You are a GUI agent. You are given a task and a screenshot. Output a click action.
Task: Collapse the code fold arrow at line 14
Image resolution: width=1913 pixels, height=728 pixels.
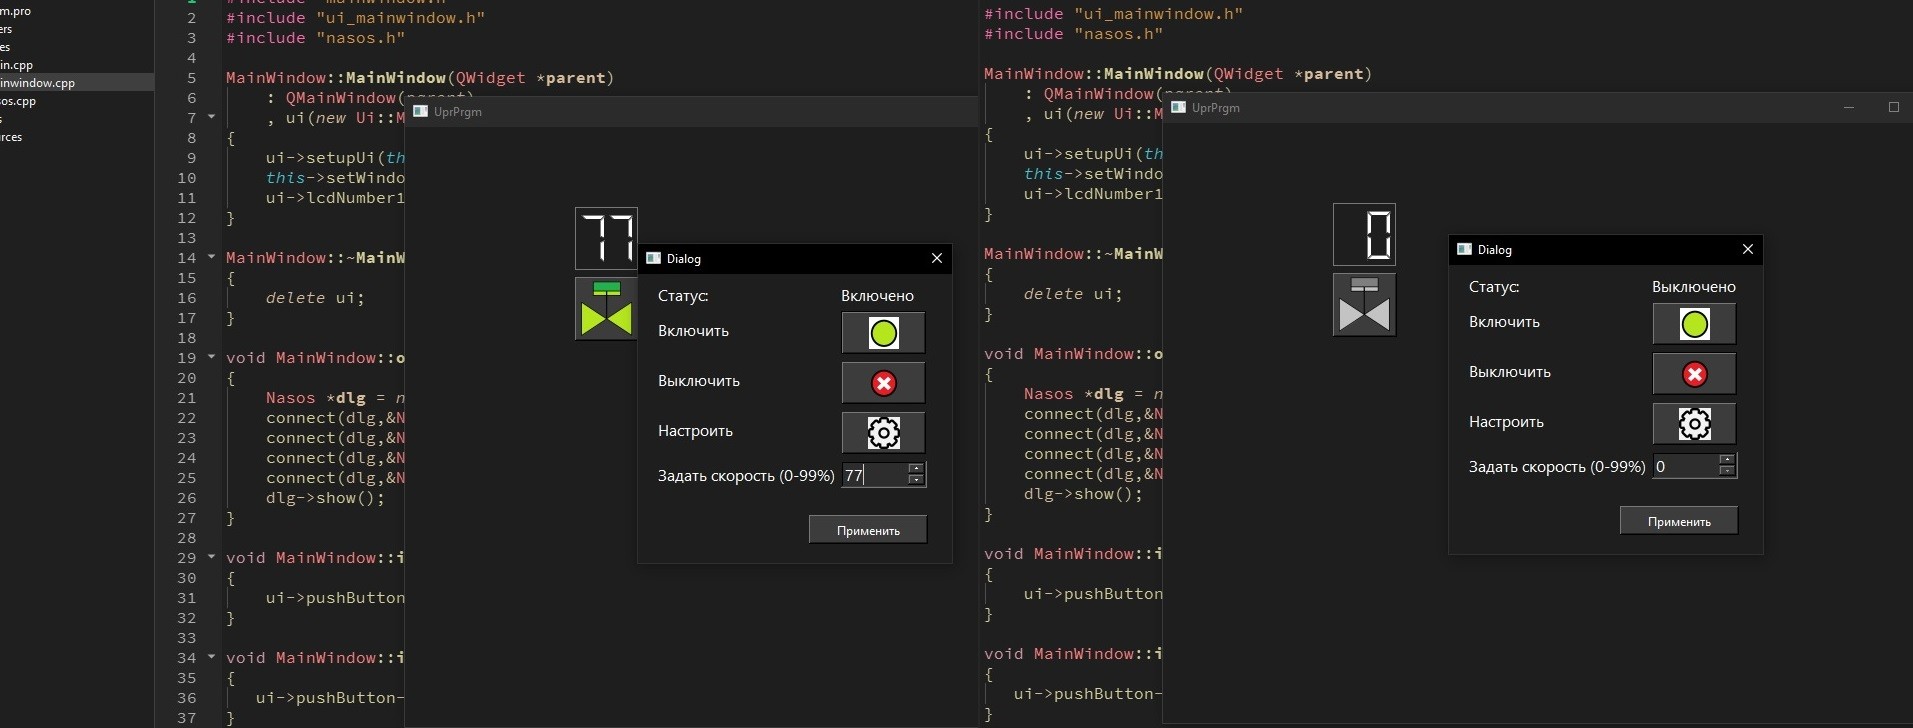pyautogui.click(x=211, y=257)
